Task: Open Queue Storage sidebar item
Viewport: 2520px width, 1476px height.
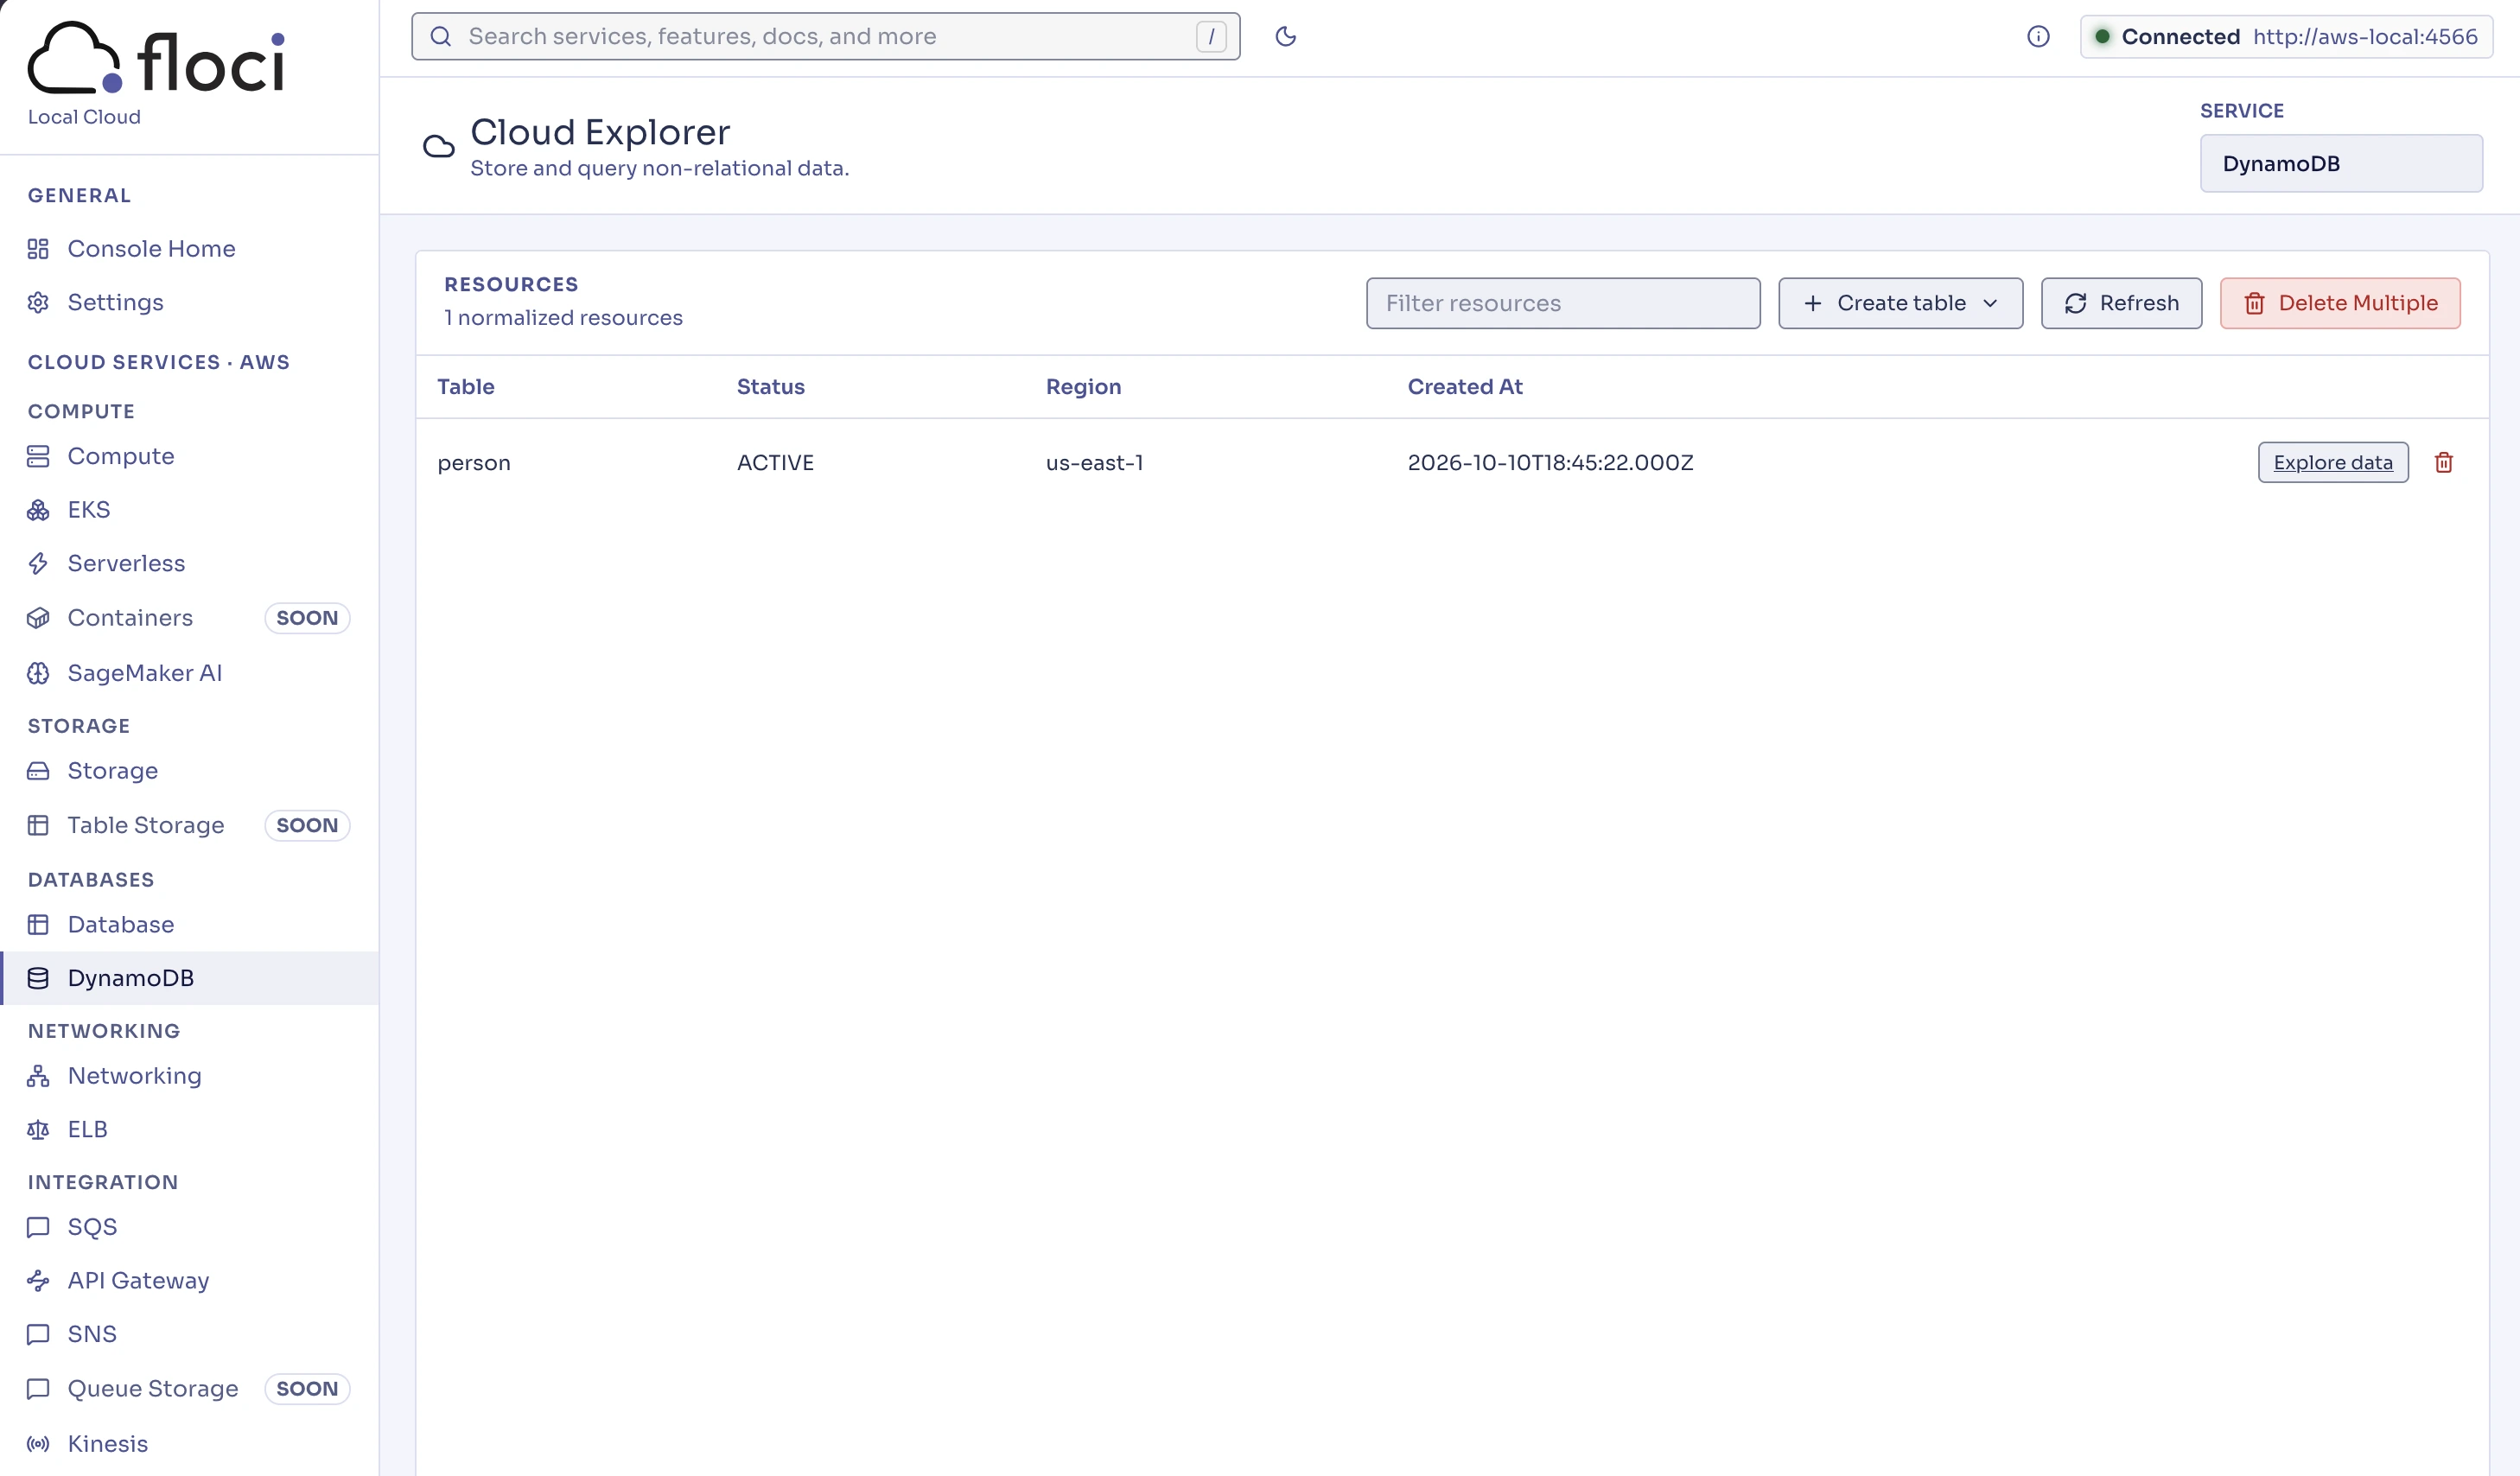Action: (x=189, y=1389)
